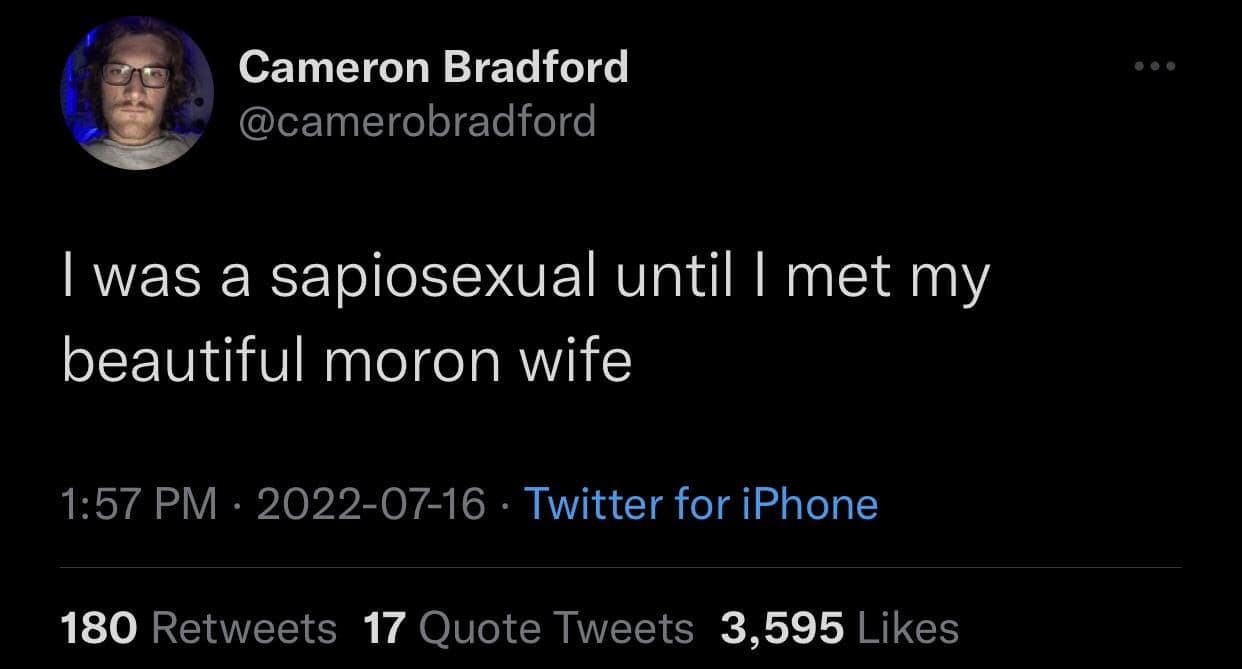Open Cameron Bradford's profile picture
The width and height of the screenshot is (1242, 669).
(x=137, y=94)
